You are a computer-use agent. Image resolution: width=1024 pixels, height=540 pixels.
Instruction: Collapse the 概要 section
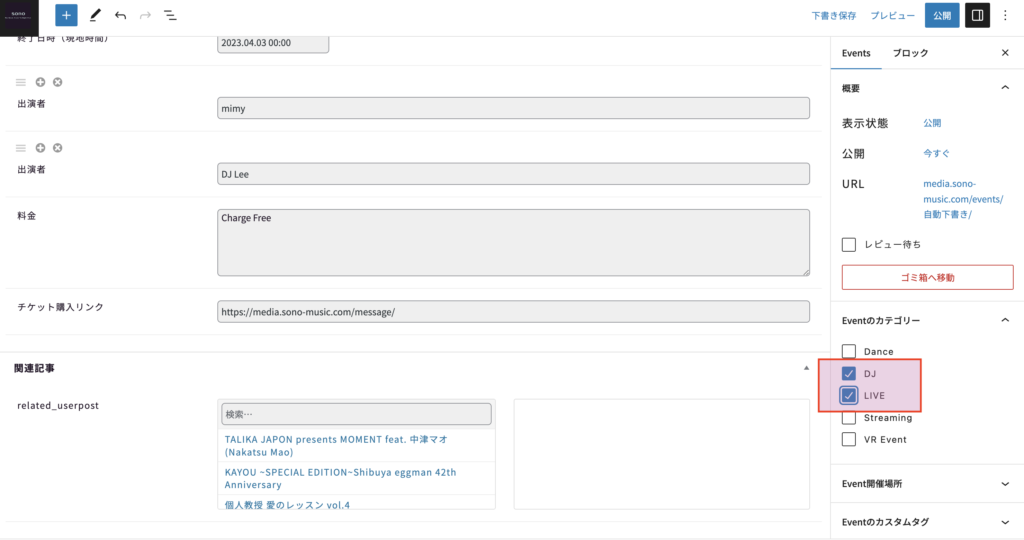(x=1005, y=88)
